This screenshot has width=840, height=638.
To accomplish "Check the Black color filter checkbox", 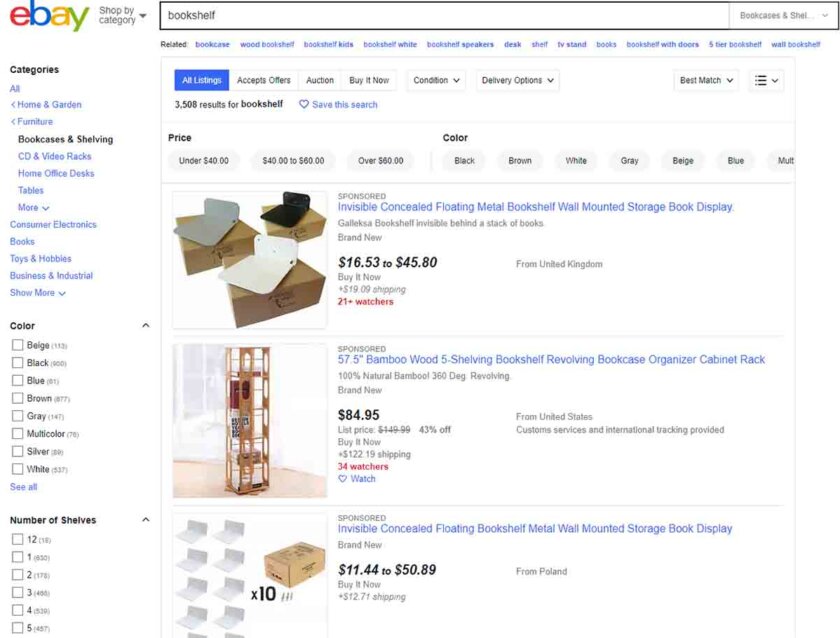I will [16, 363].
